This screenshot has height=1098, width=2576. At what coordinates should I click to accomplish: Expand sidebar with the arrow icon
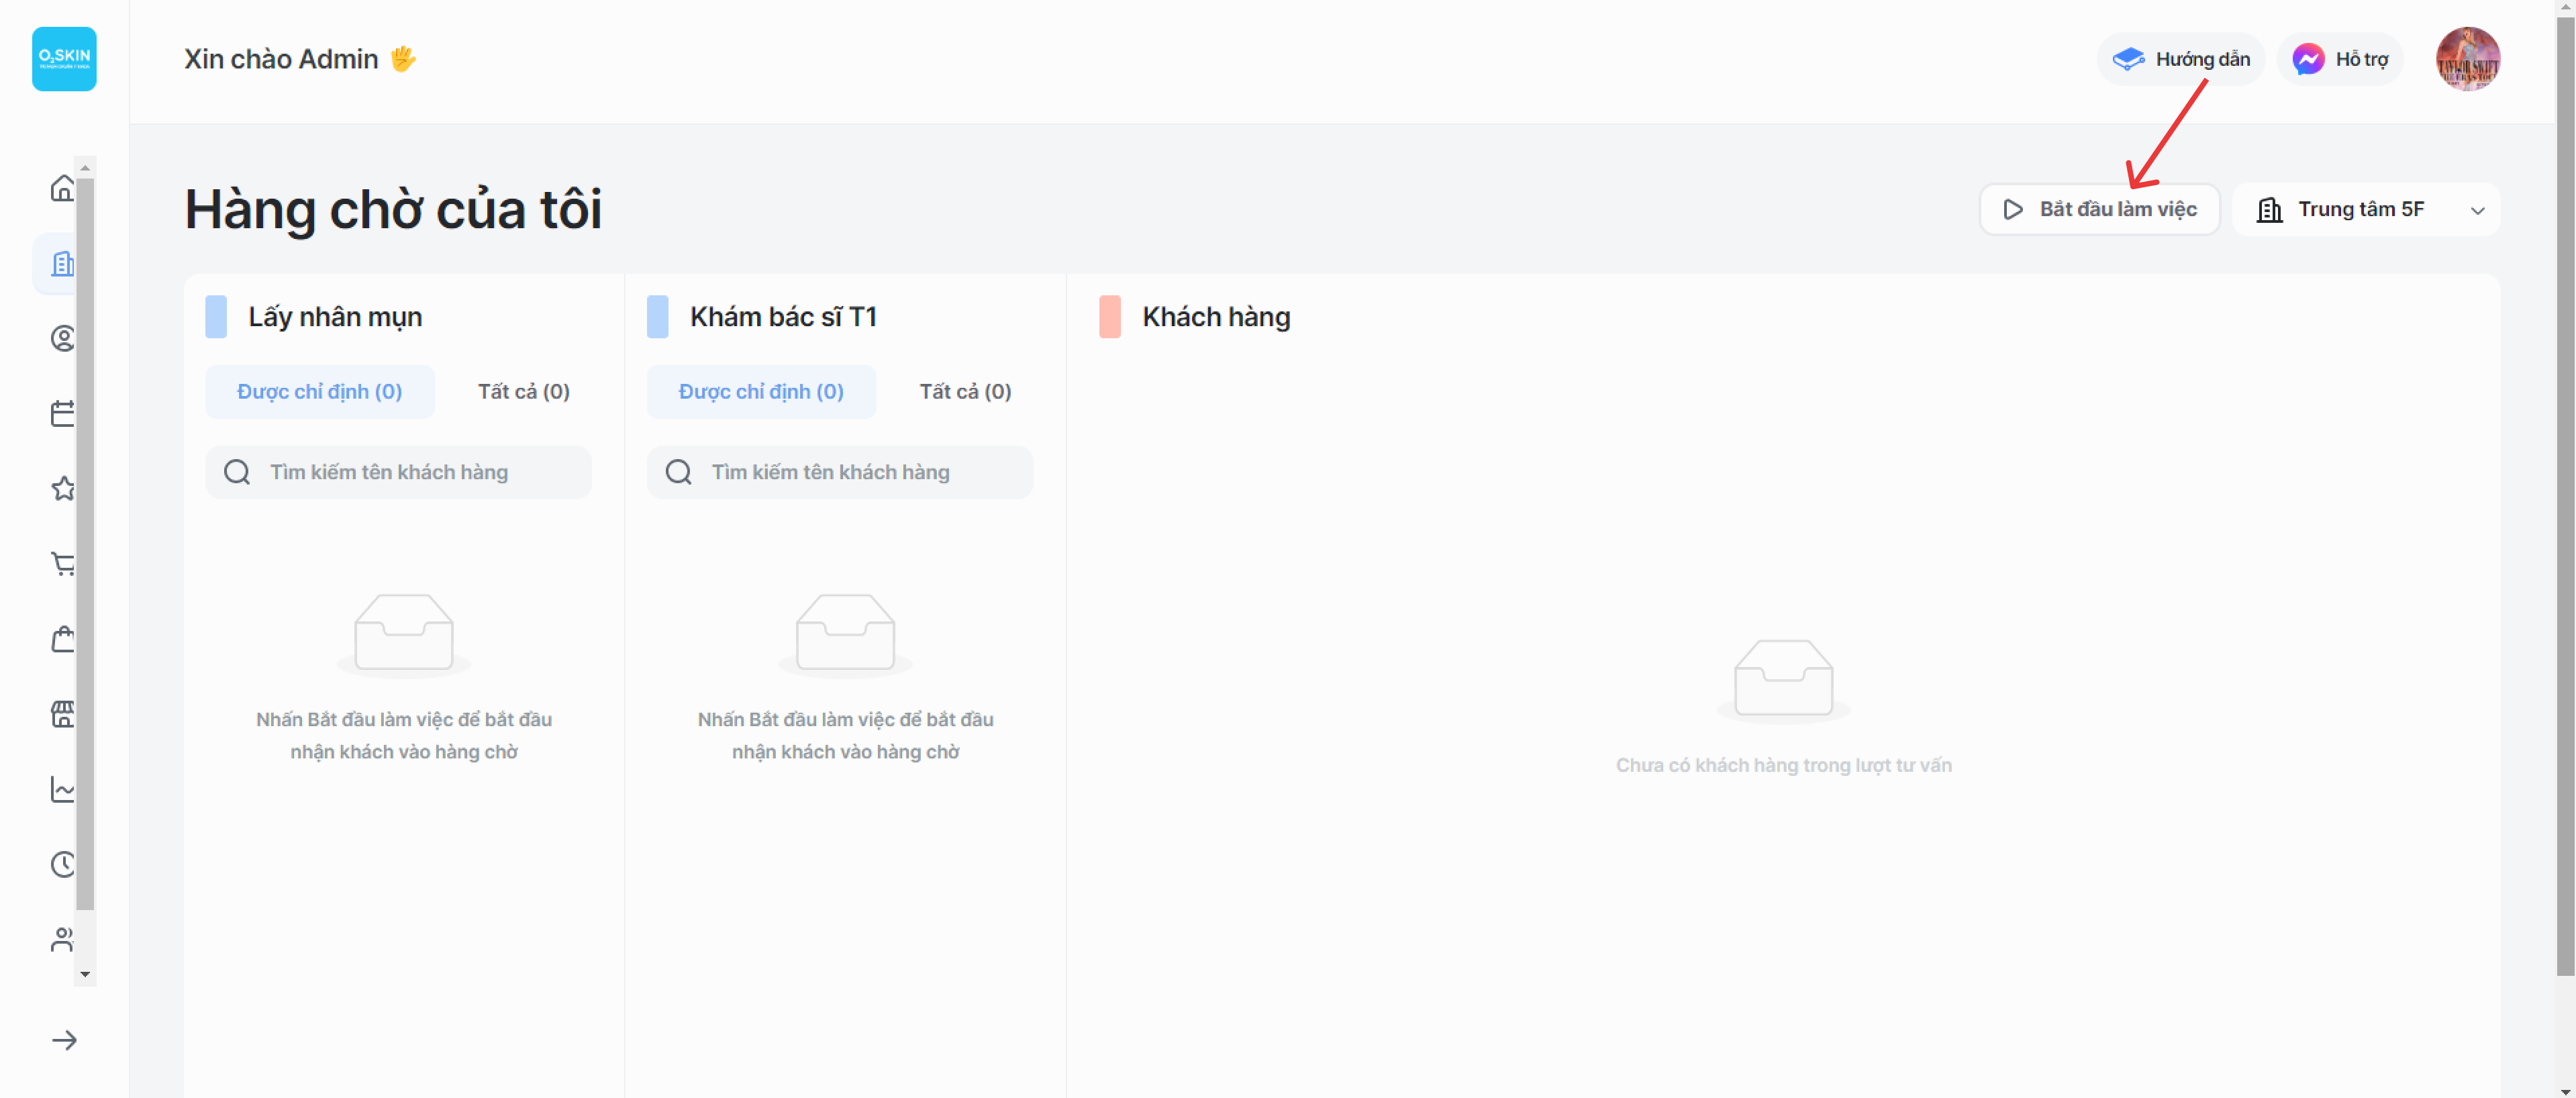(64, 1040)
